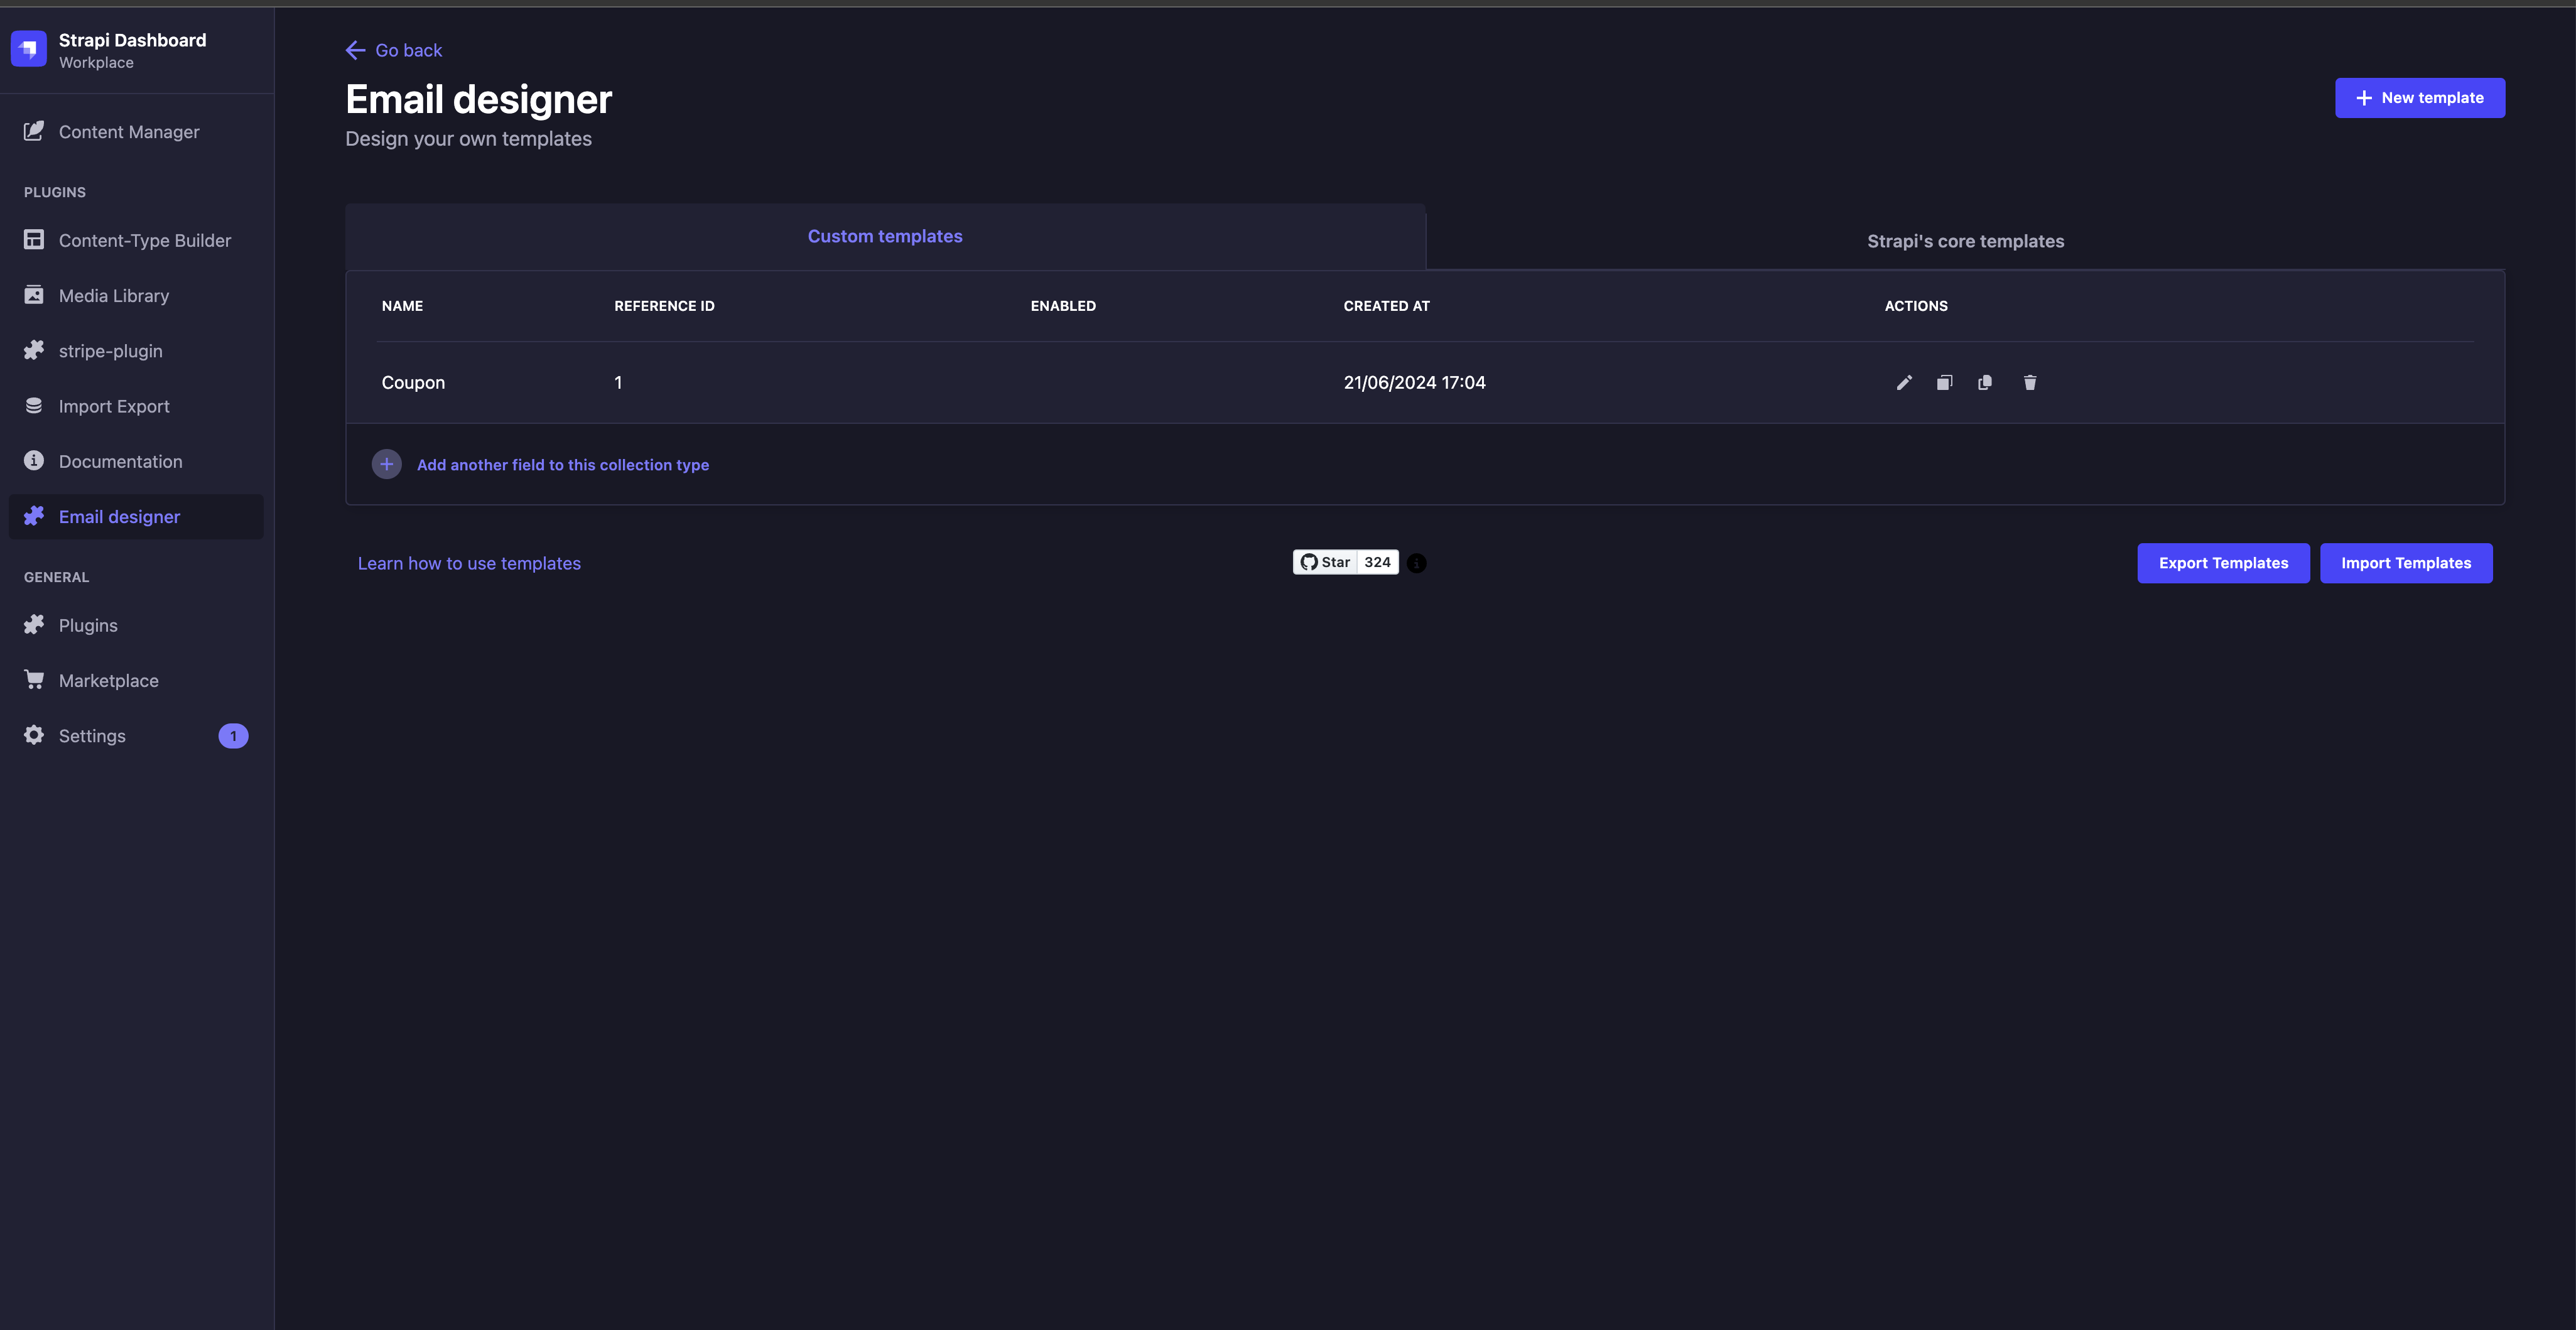2576x1330 pixels.
Task: Open the Marketplace sidebar item
Action: click(108, 680)
